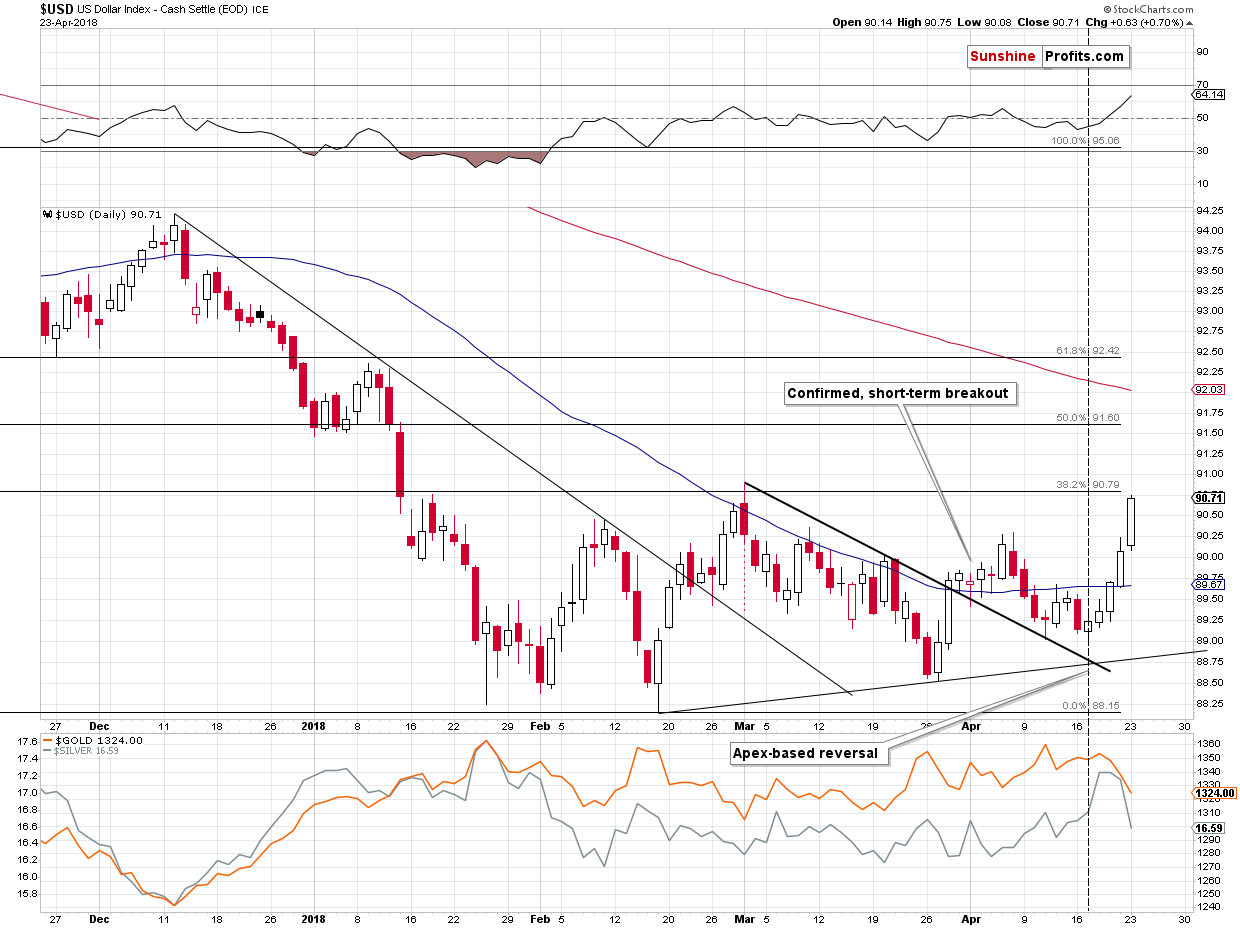Click the 1240 gold axis label
Image resolution: width=1240 pixels, height=928 pixels.
1208,906
